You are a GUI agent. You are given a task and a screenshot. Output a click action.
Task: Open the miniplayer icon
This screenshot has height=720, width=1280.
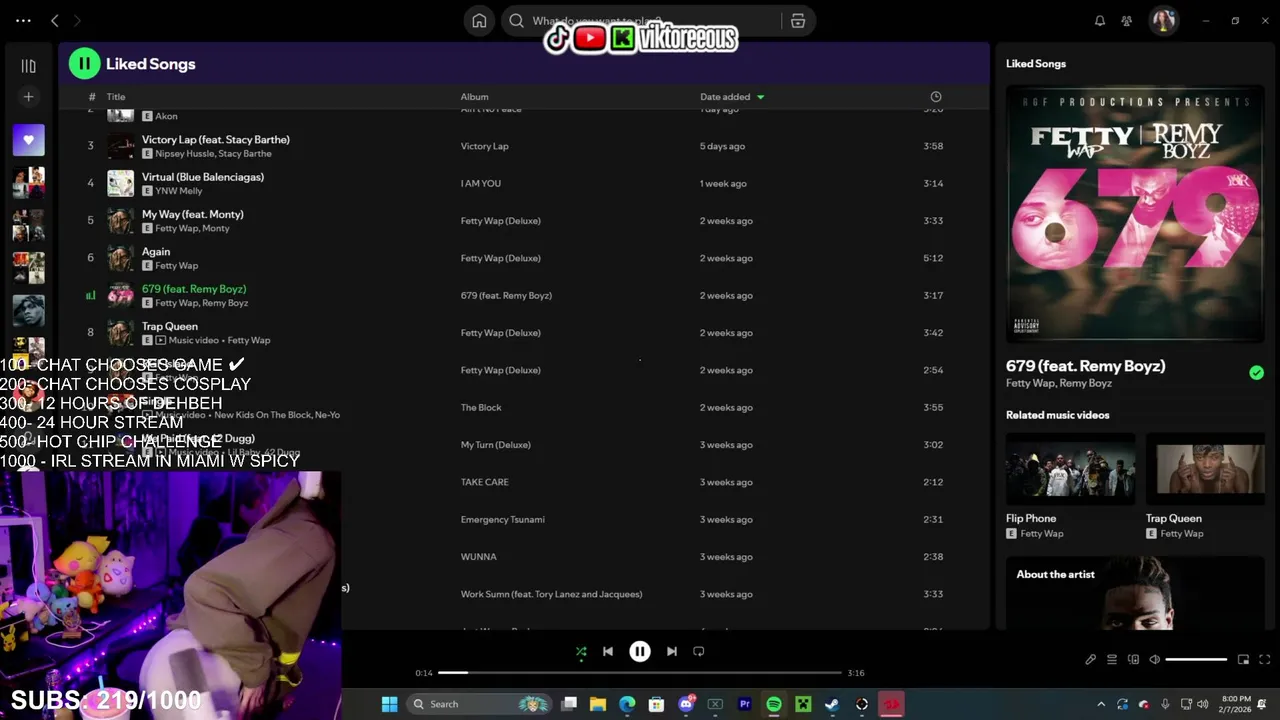[1243, 659]
